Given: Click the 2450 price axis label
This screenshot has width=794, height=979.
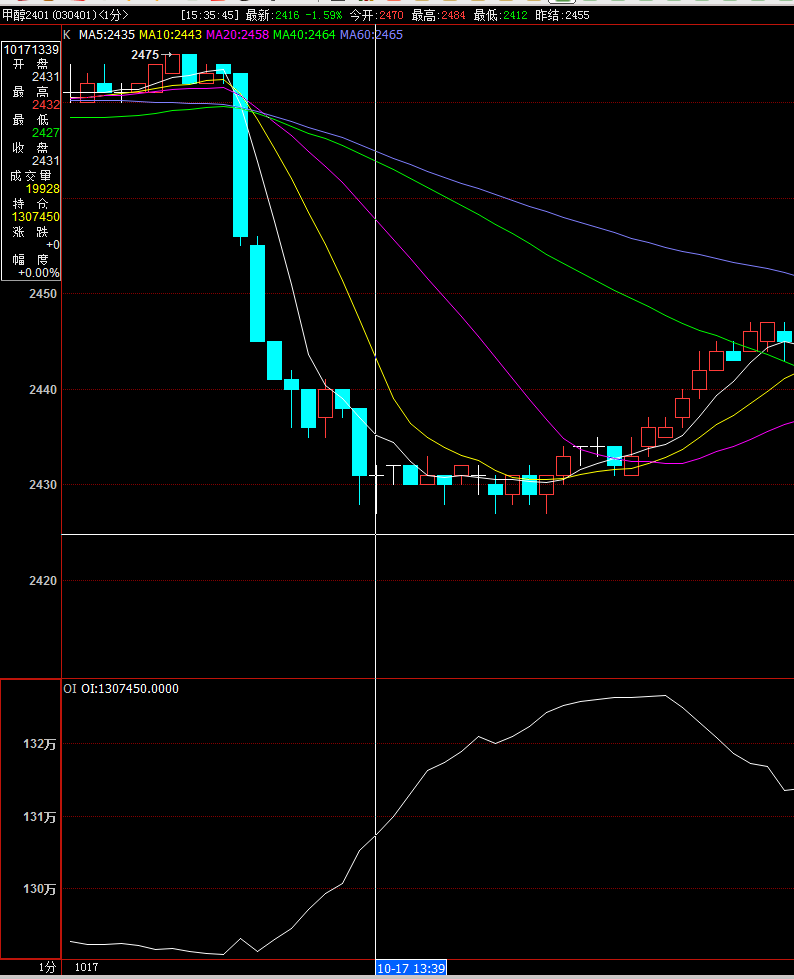Looking at the screenshot, I should coord(42,293).
